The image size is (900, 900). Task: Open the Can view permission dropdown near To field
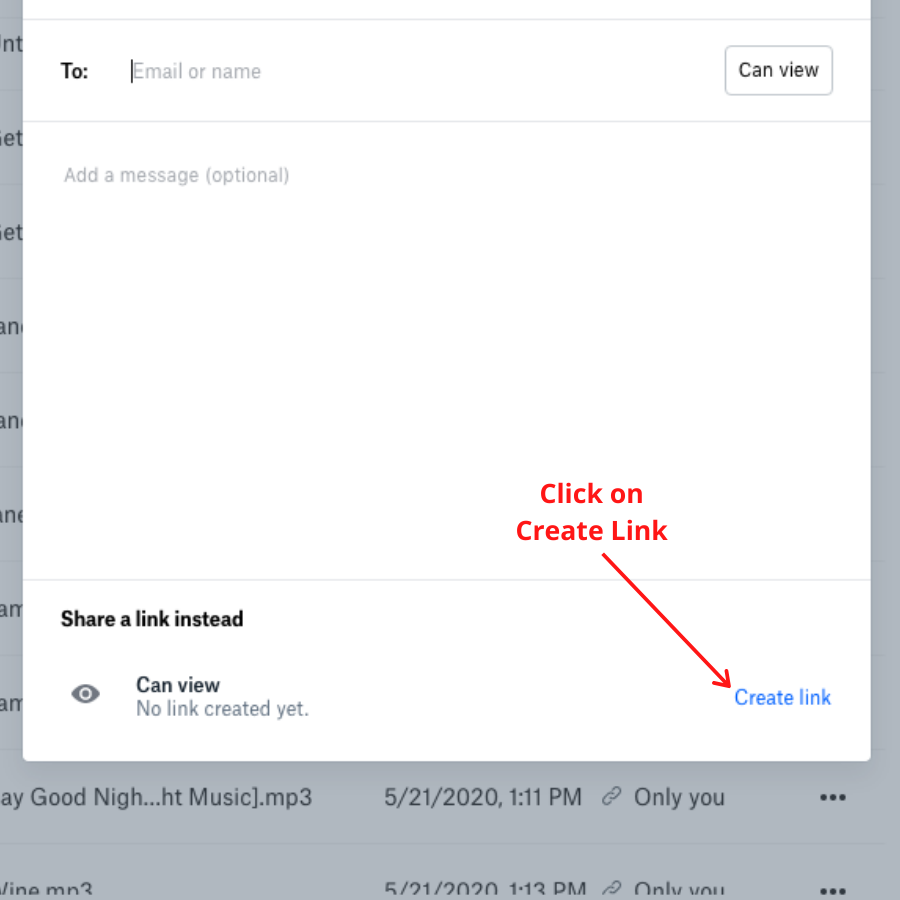coord(778,70)
